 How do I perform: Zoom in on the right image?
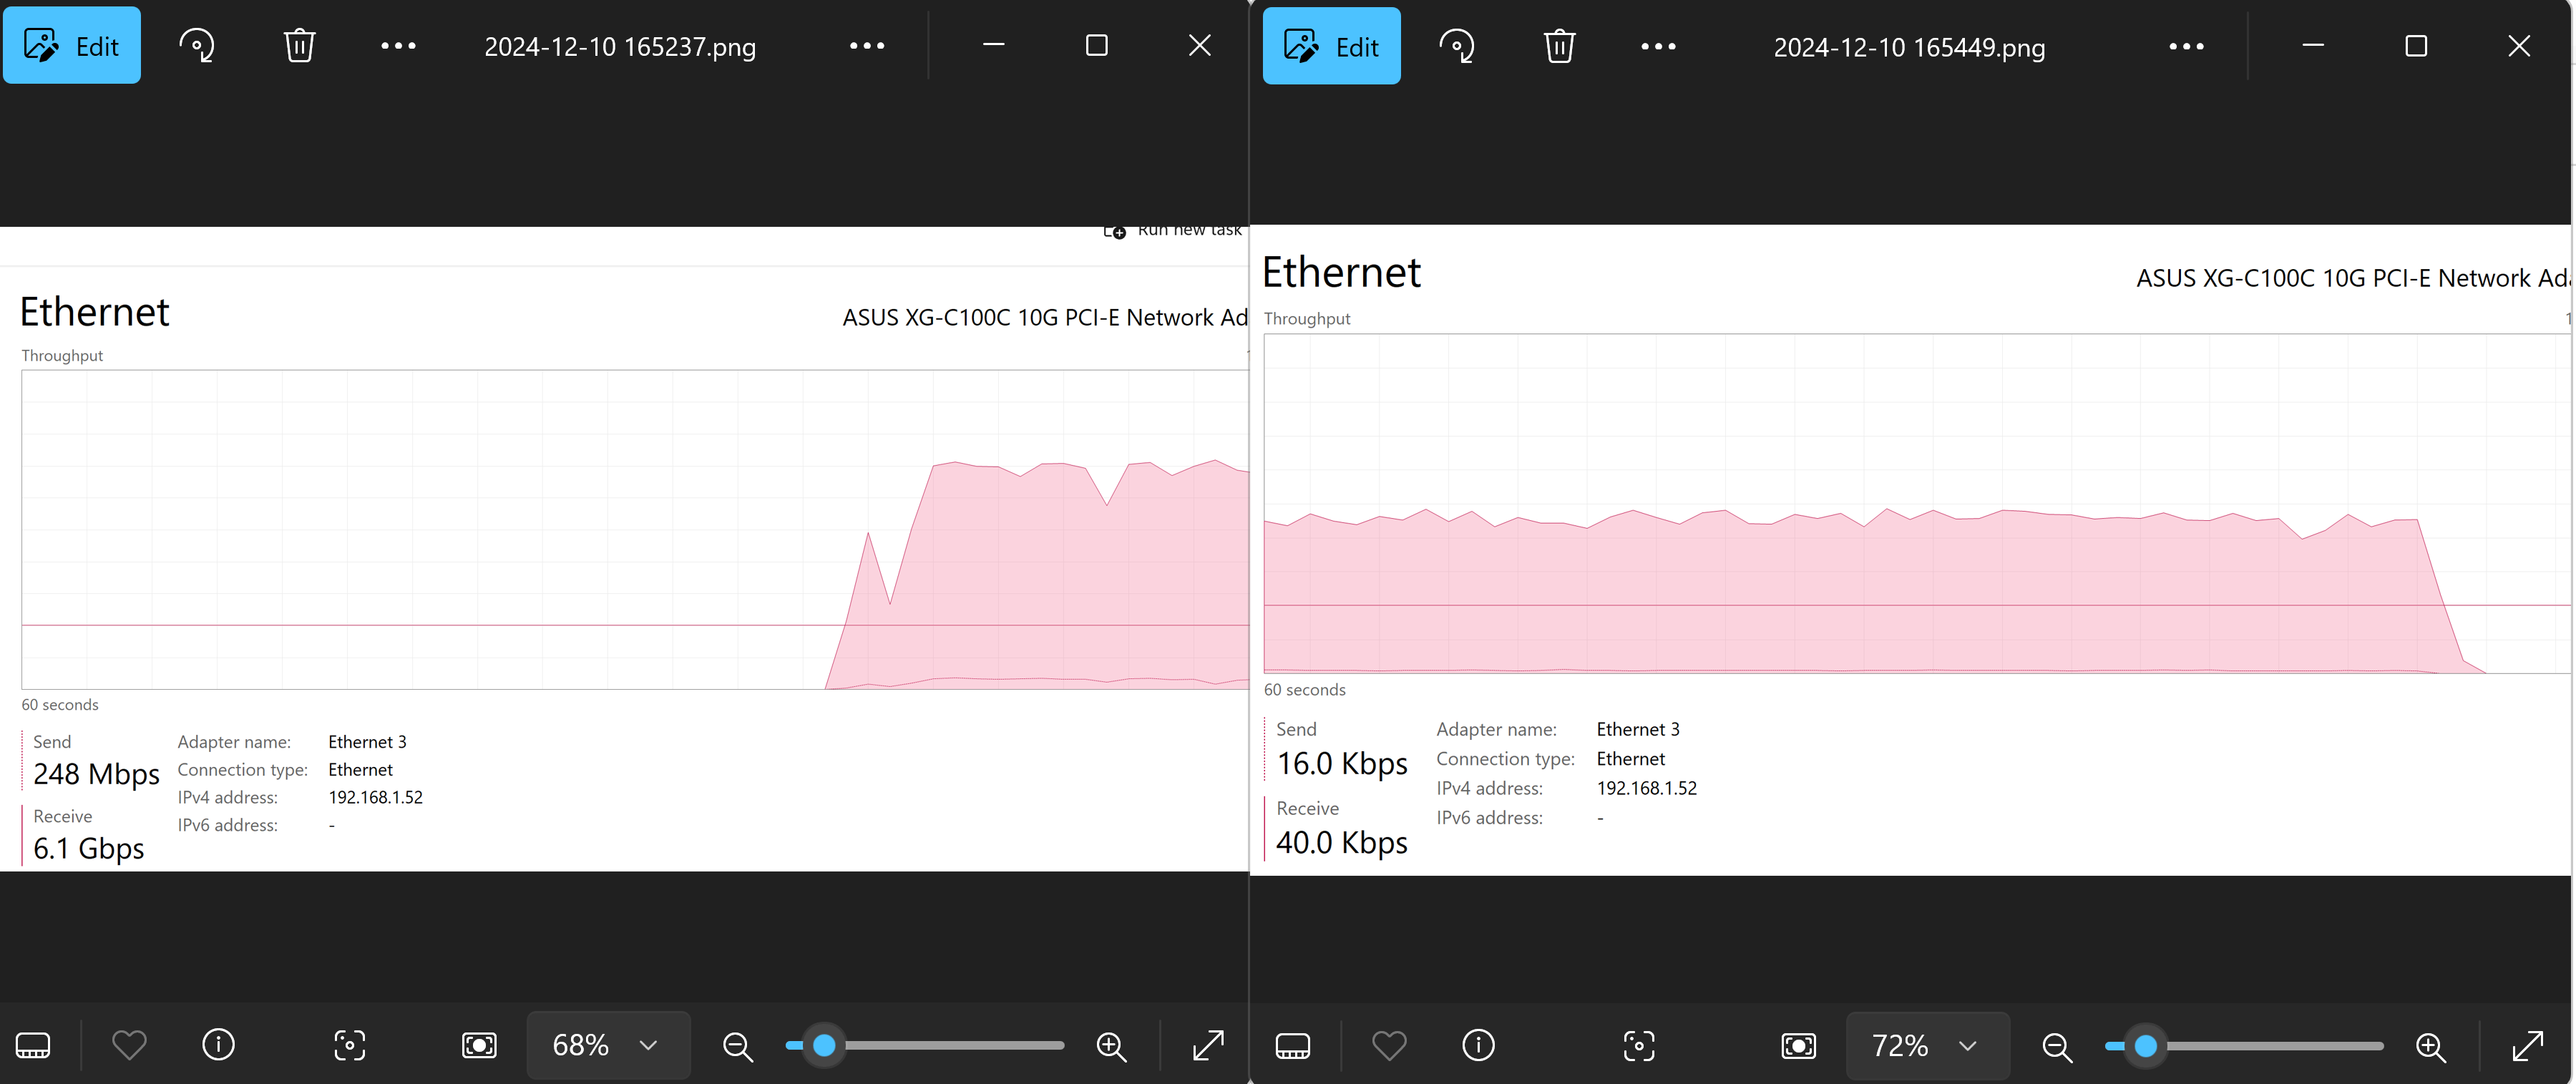(x=2430, y=1047)
